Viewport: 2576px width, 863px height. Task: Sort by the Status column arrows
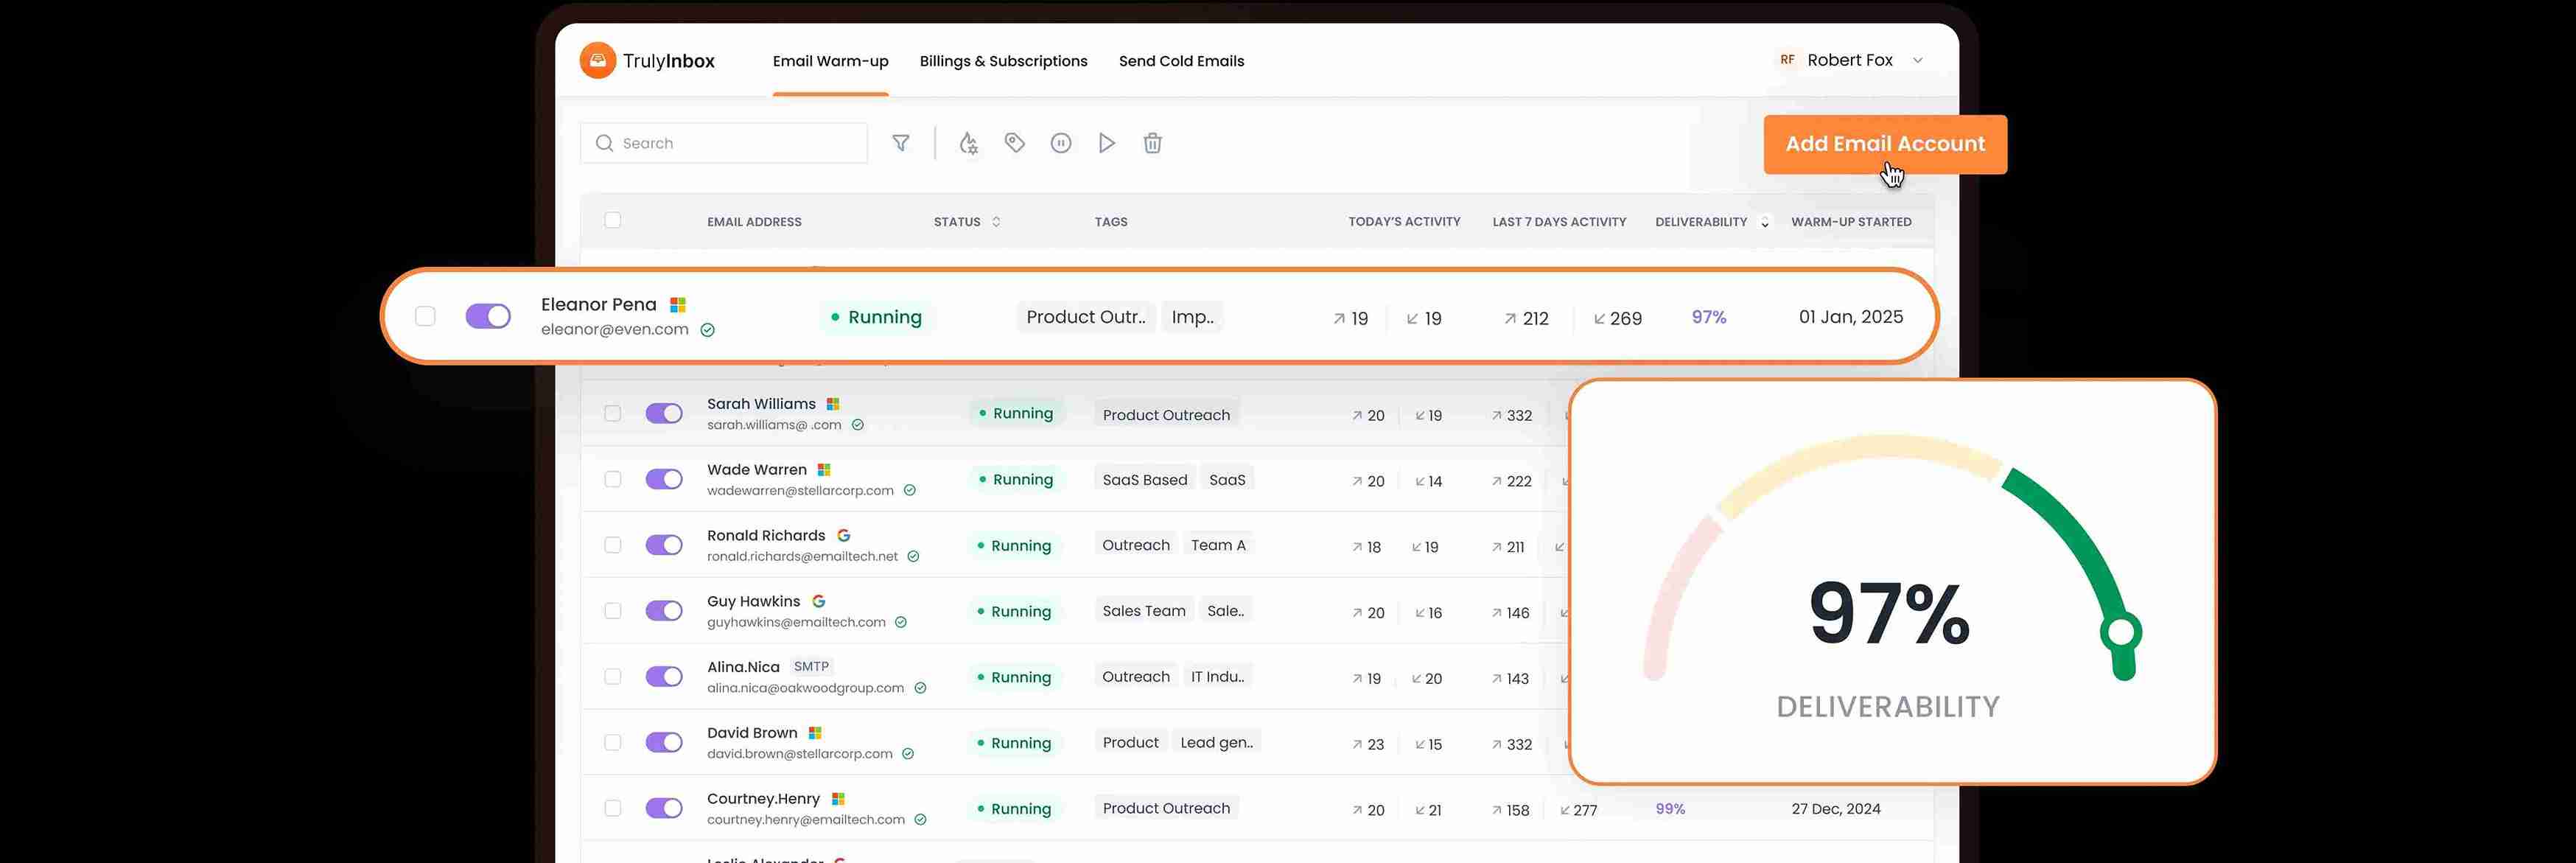pyautogui.click(x=996, y=221)
